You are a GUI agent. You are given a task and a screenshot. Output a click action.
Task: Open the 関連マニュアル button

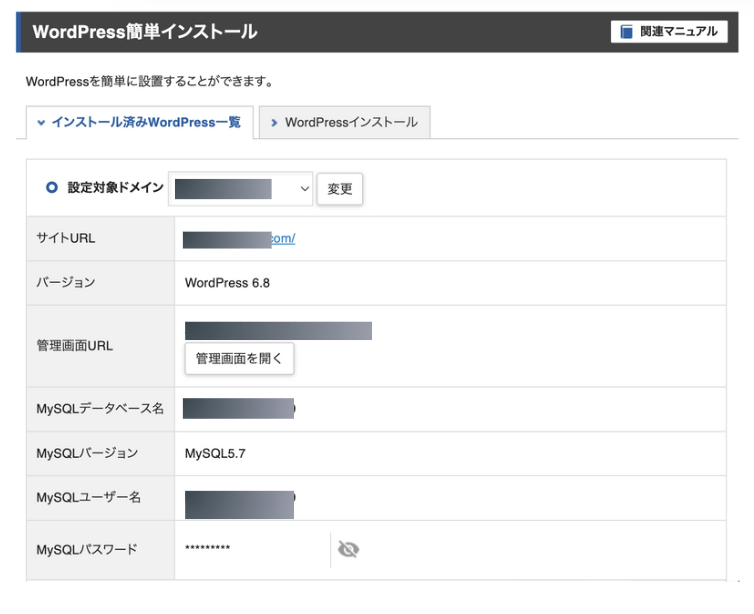[x=669, y=32]
